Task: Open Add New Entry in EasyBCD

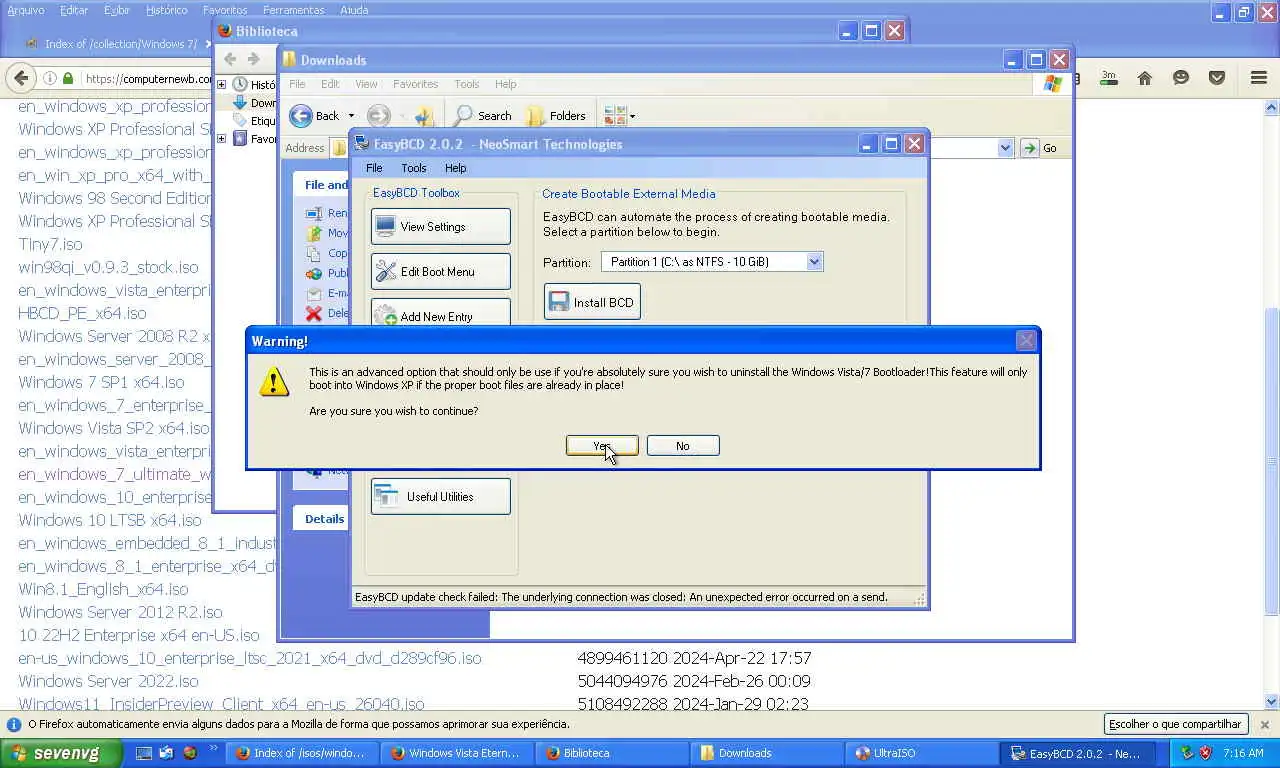Action: pos(440,314)
